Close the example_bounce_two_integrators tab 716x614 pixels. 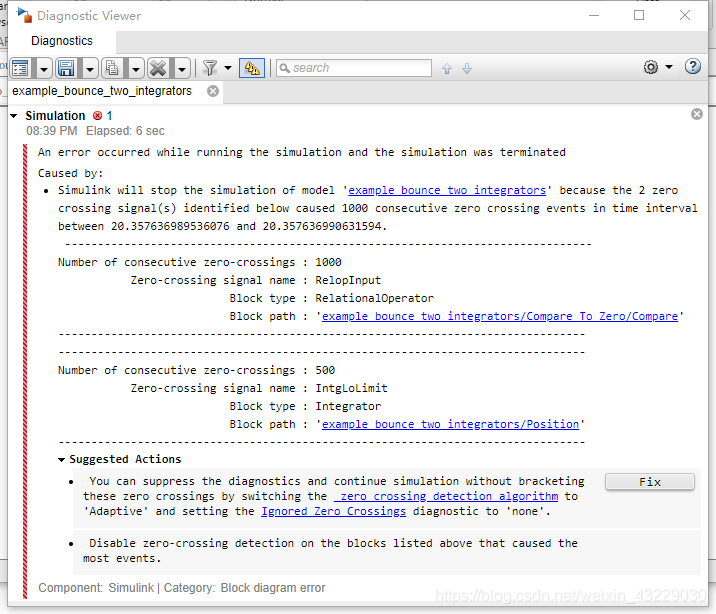(x=213, y=91)
